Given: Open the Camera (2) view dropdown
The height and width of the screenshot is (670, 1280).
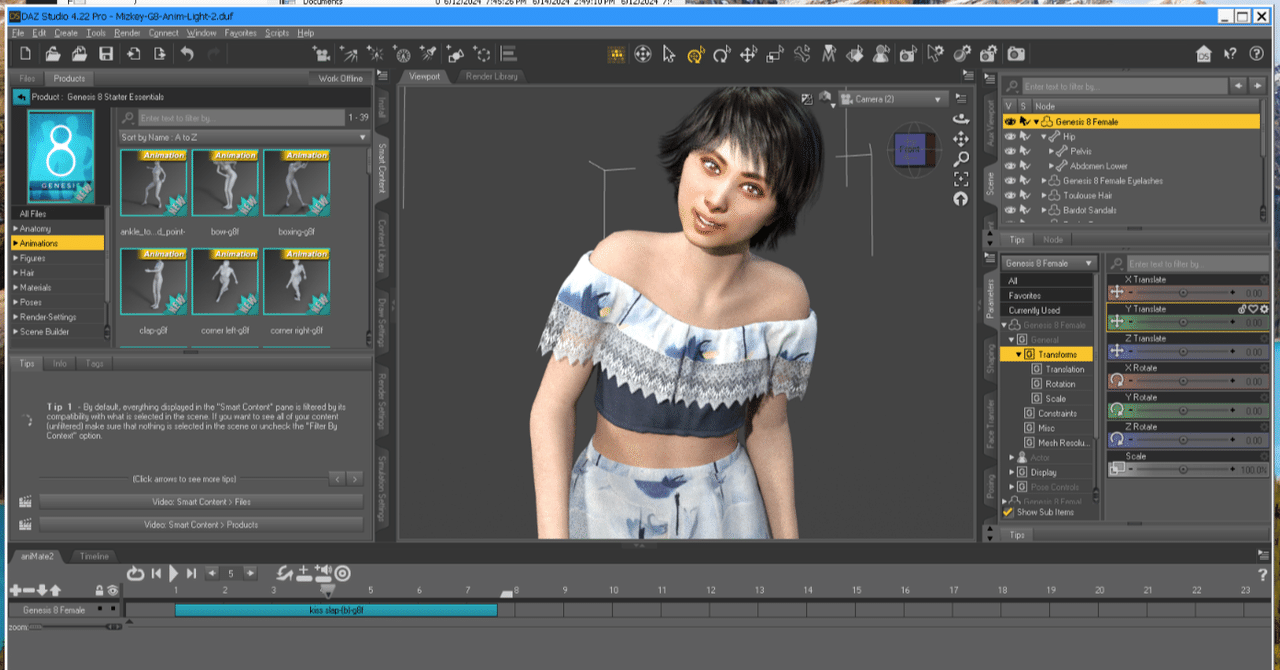Looking at the screenshot, I should [896, 99].
